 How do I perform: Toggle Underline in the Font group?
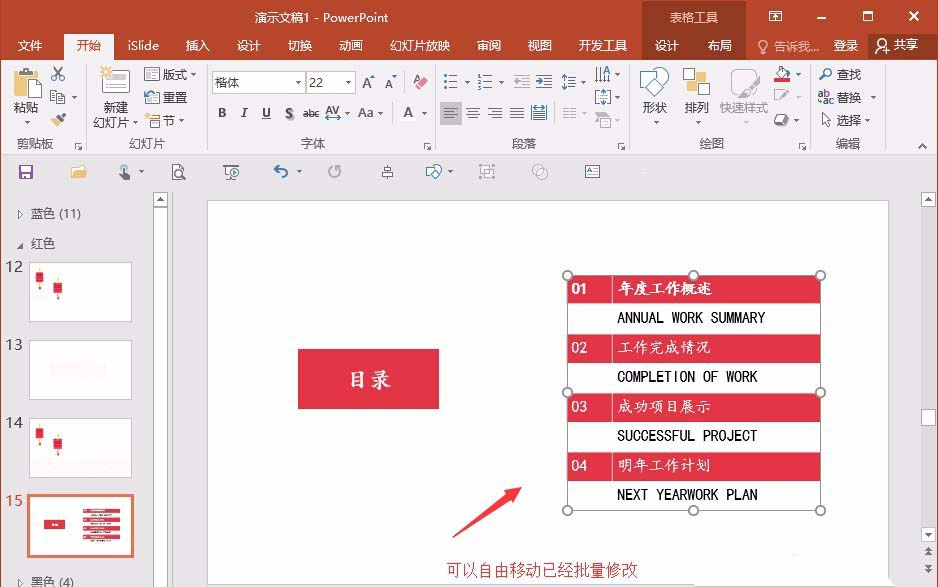click(264, 114)
